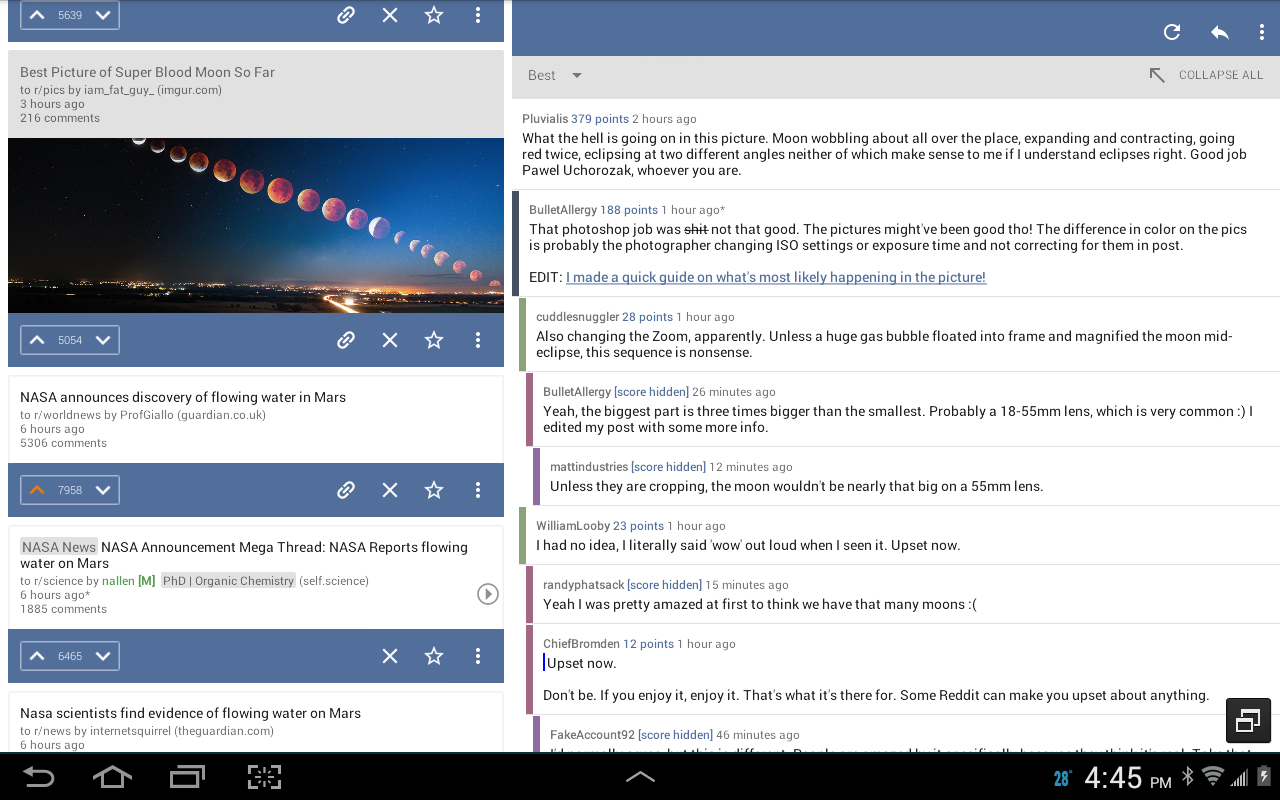Save the Mars flowing water post with star
Viewport: 1280px width, 800px height.
(434, 490)
